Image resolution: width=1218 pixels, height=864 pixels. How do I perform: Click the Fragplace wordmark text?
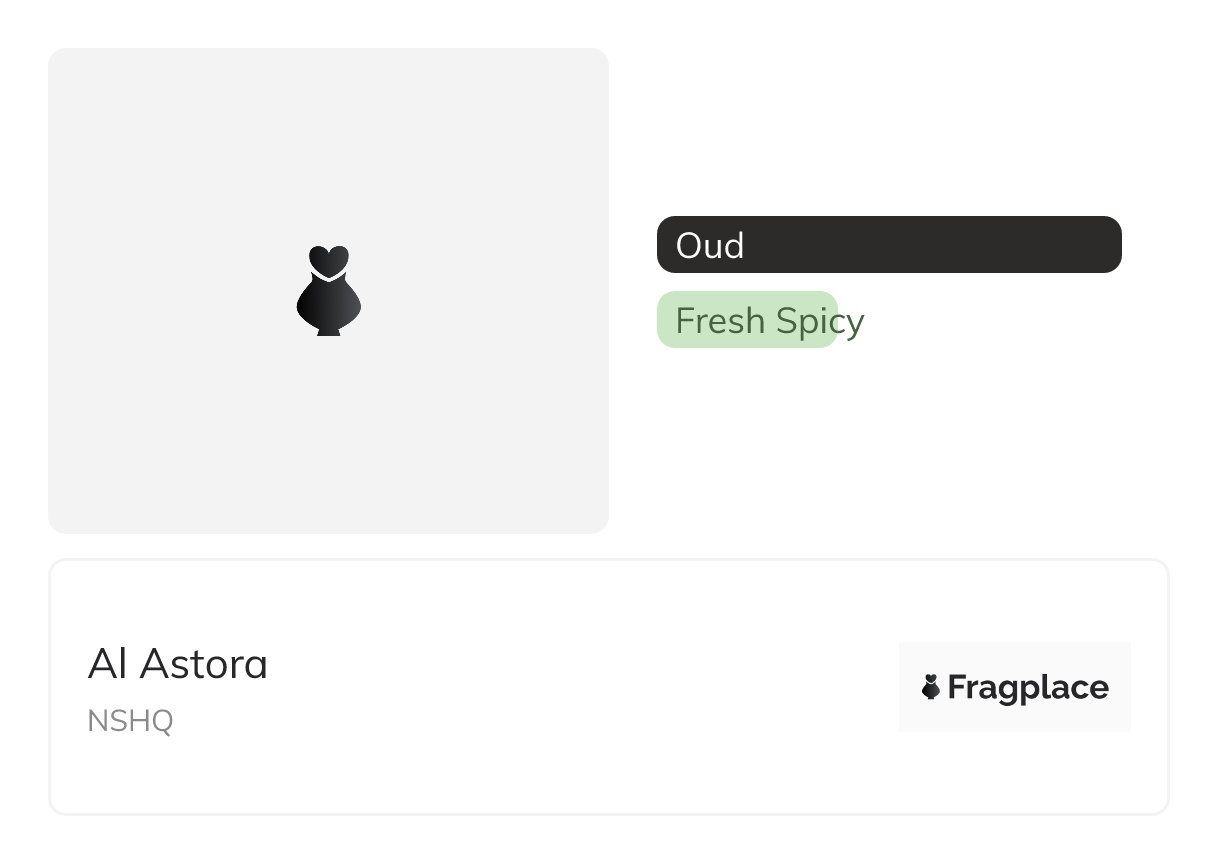coord(1028,688)
